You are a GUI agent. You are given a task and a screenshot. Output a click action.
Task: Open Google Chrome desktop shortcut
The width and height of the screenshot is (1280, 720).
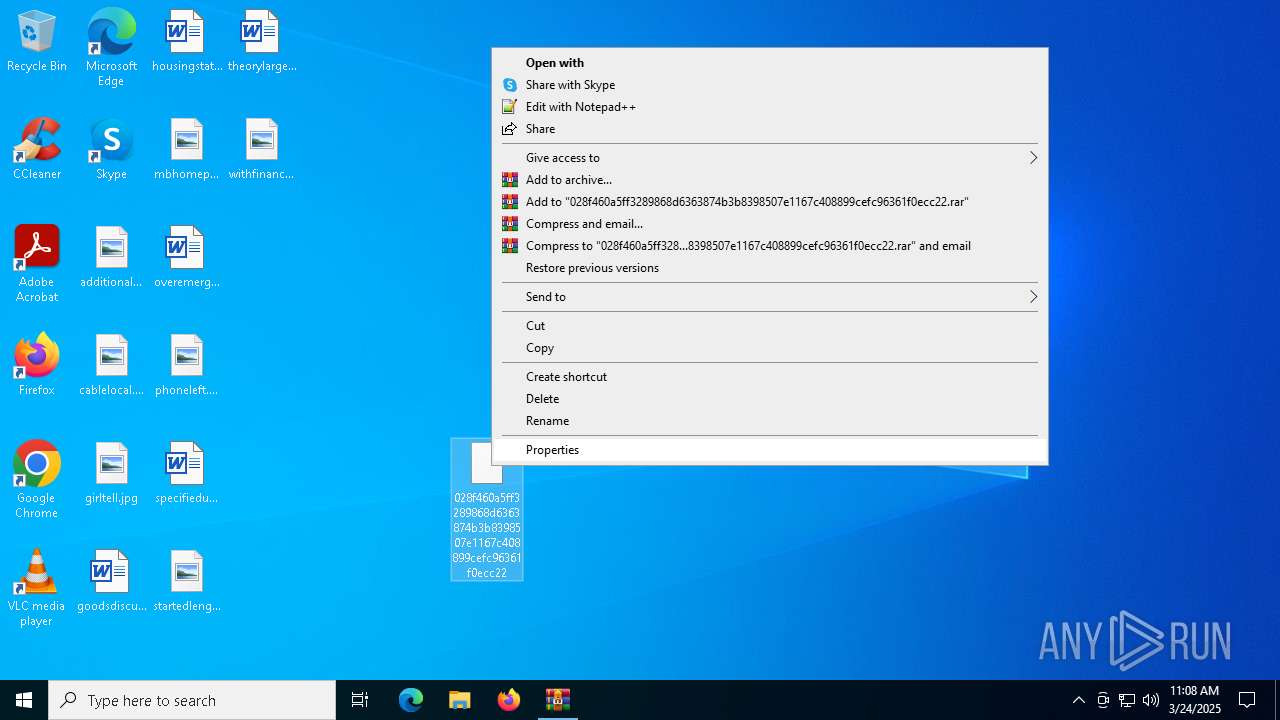(x=37, y=480)
